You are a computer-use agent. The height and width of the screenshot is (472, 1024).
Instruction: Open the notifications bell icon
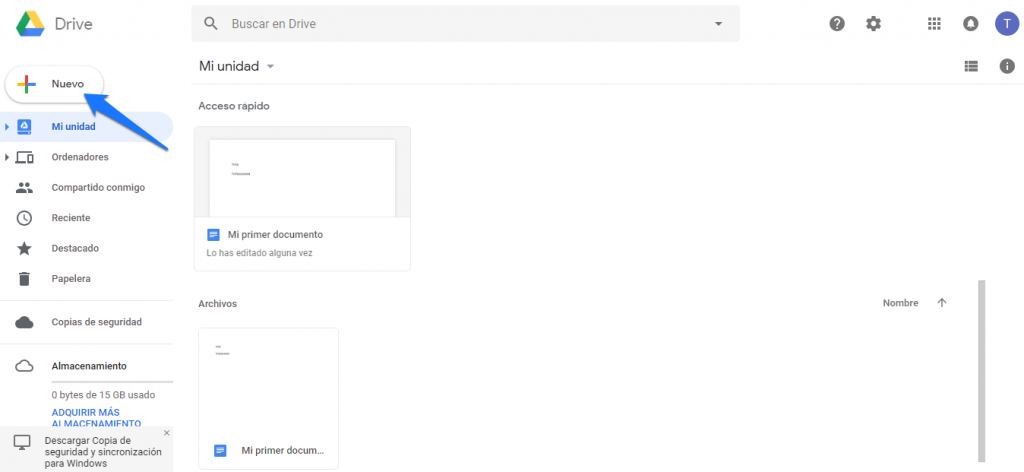click(970, 24)
